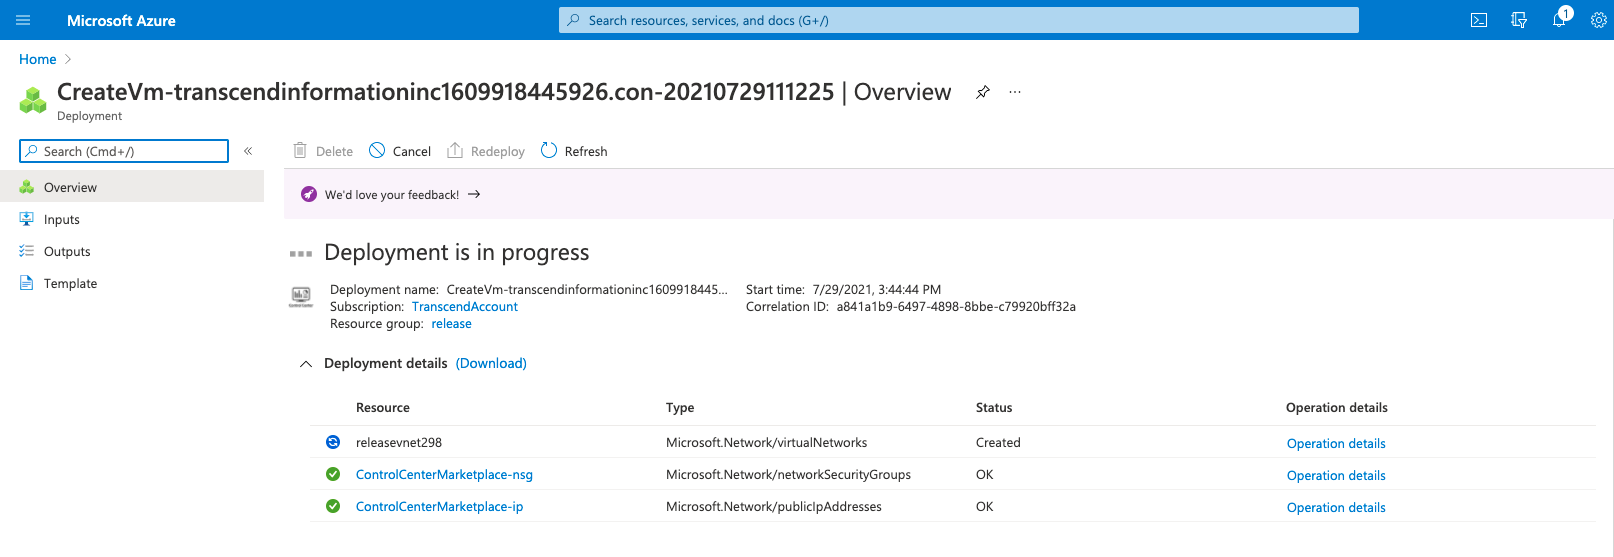The height and width of the screenshot is (557, 1614).
Task: Open the hamburger portal menu
Action: pyautogui.click(x=23, y=20)
